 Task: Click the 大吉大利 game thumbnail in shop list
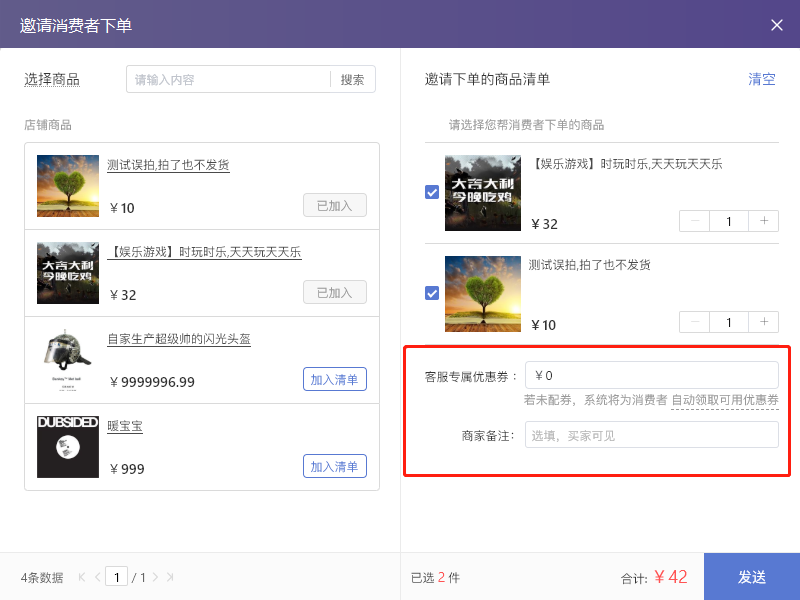point(68,273)
